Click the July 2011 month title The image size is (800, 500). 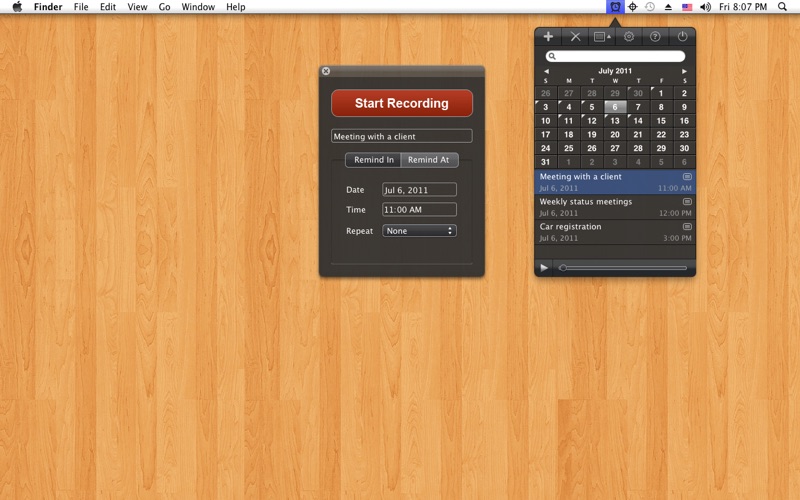pos(615,71)
